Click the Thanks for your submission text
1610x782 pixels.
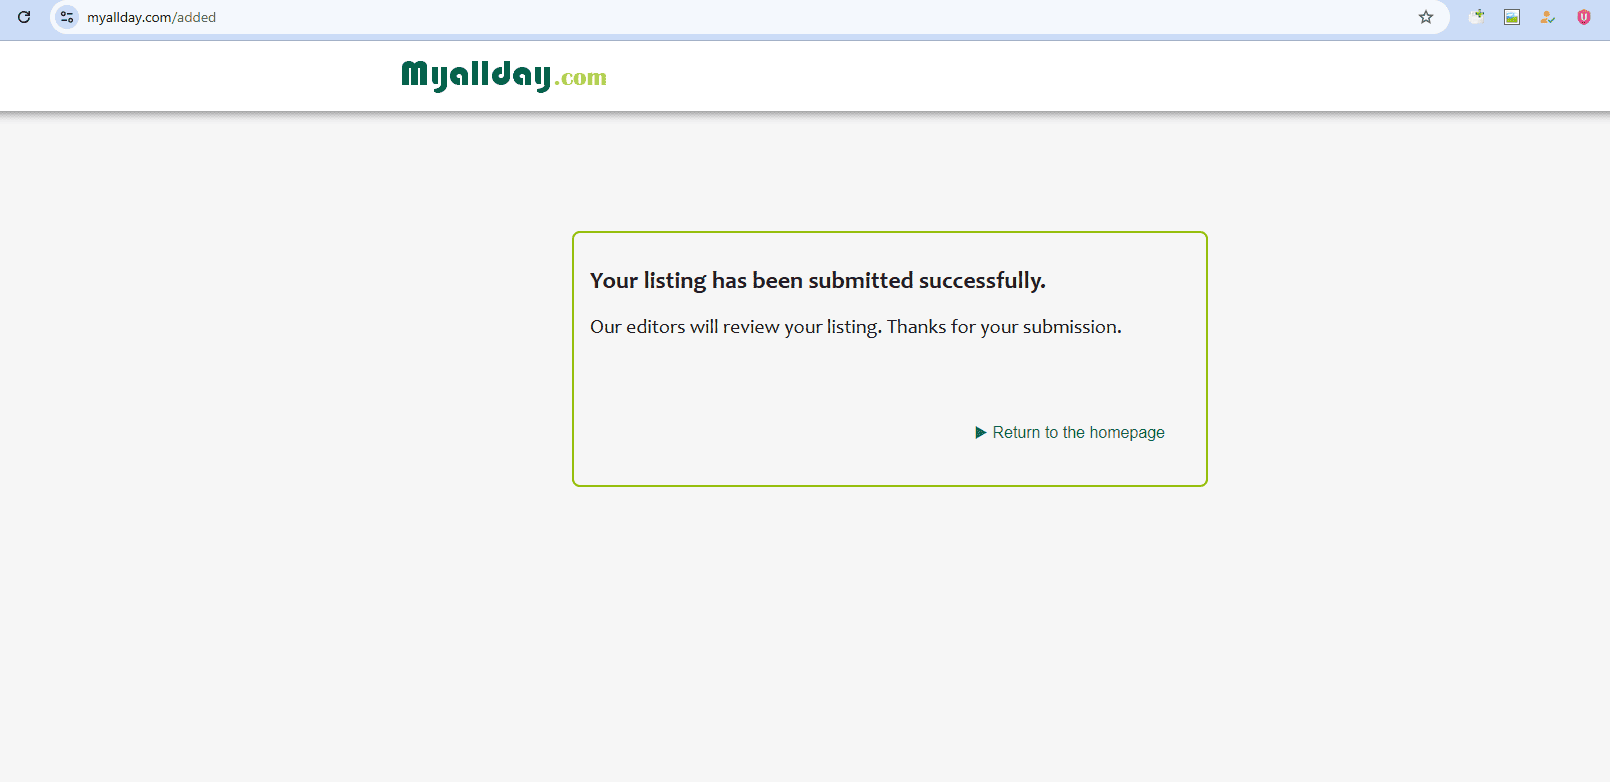click(1004, 327)
